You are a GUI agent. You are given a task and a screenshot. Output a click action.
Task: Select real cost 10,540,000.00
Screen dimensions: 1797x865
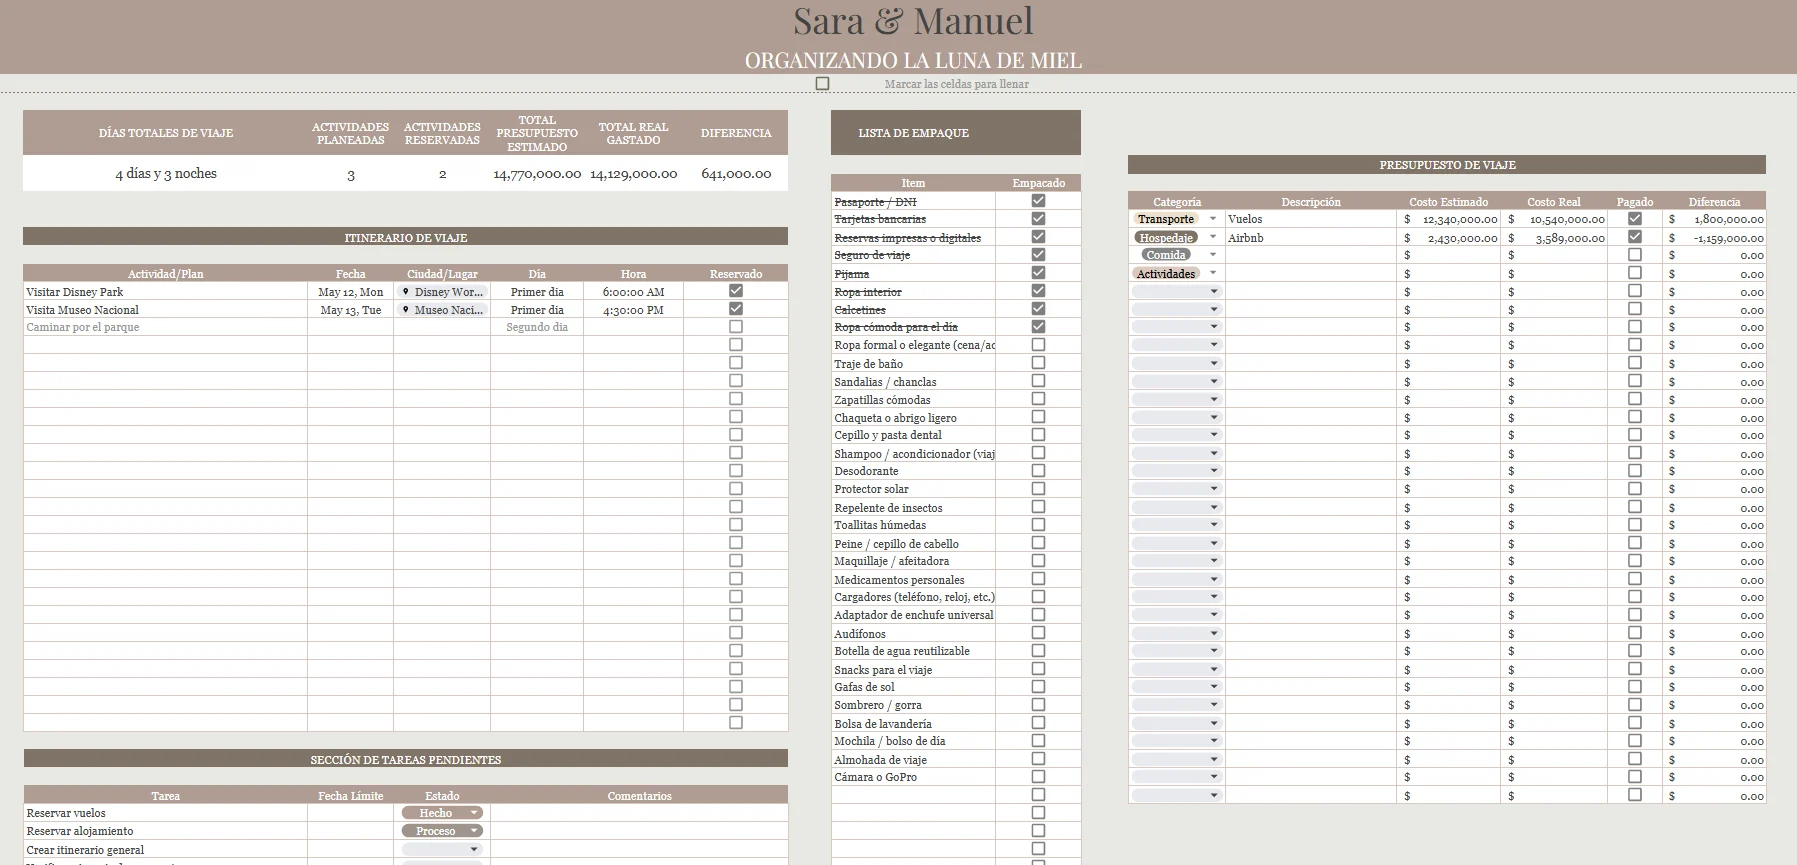click(x=1555, y=219)
